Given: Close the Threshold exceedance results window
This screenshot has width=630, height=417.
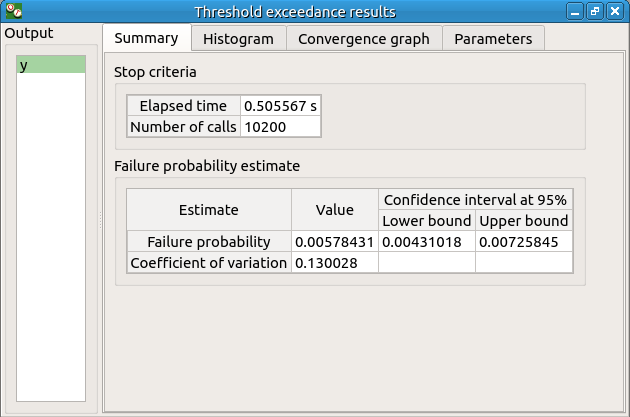Looking at the screenshot, I should tap(615, 12).
